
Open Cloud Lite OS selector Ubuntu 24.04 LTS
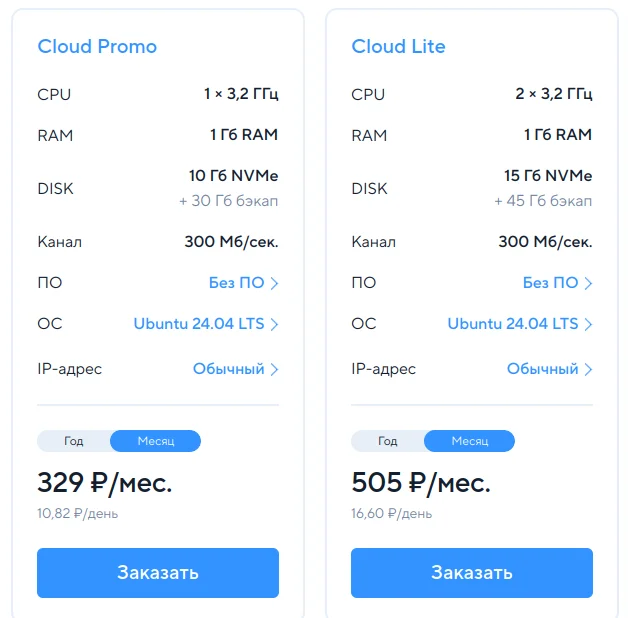(513, 324)
